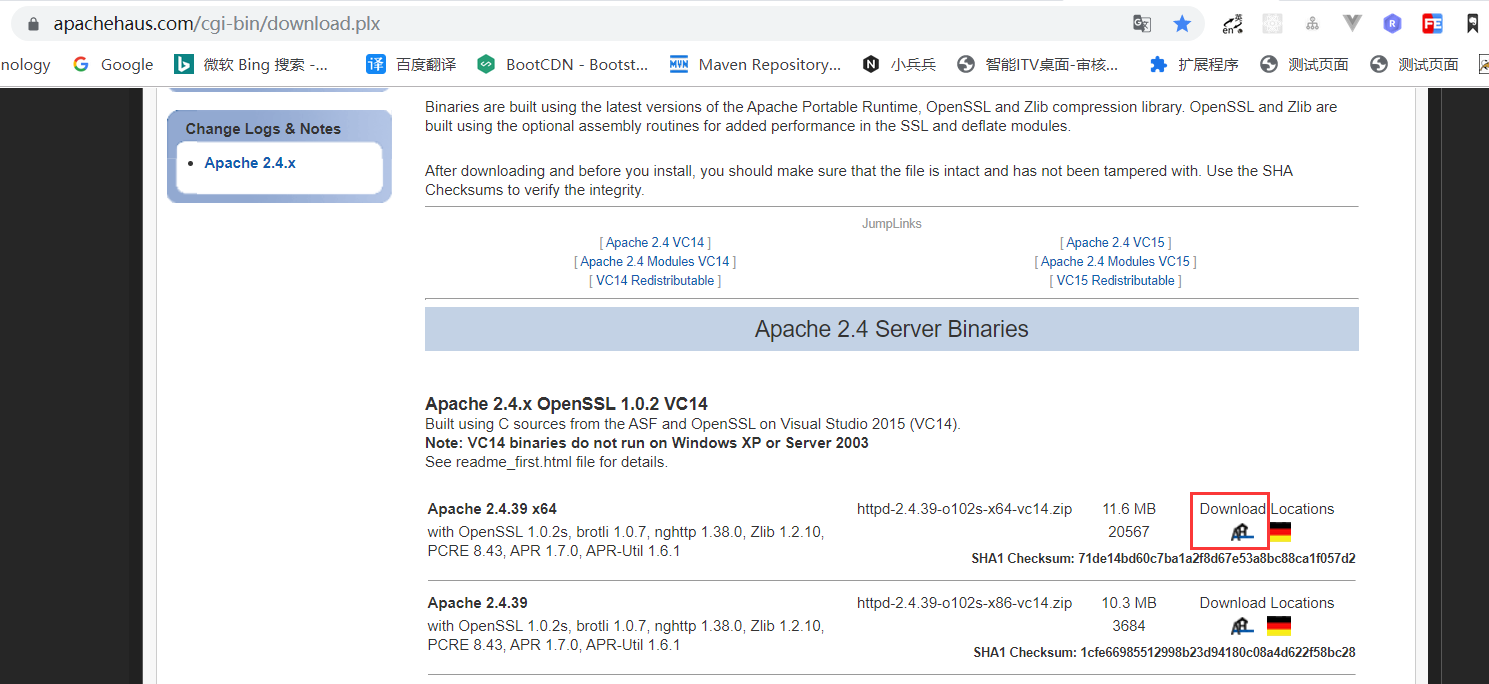Open the 智能ITV桌面-审核 bookmark
This screenshot has width=1489, height=684.
coord(1037,64)
